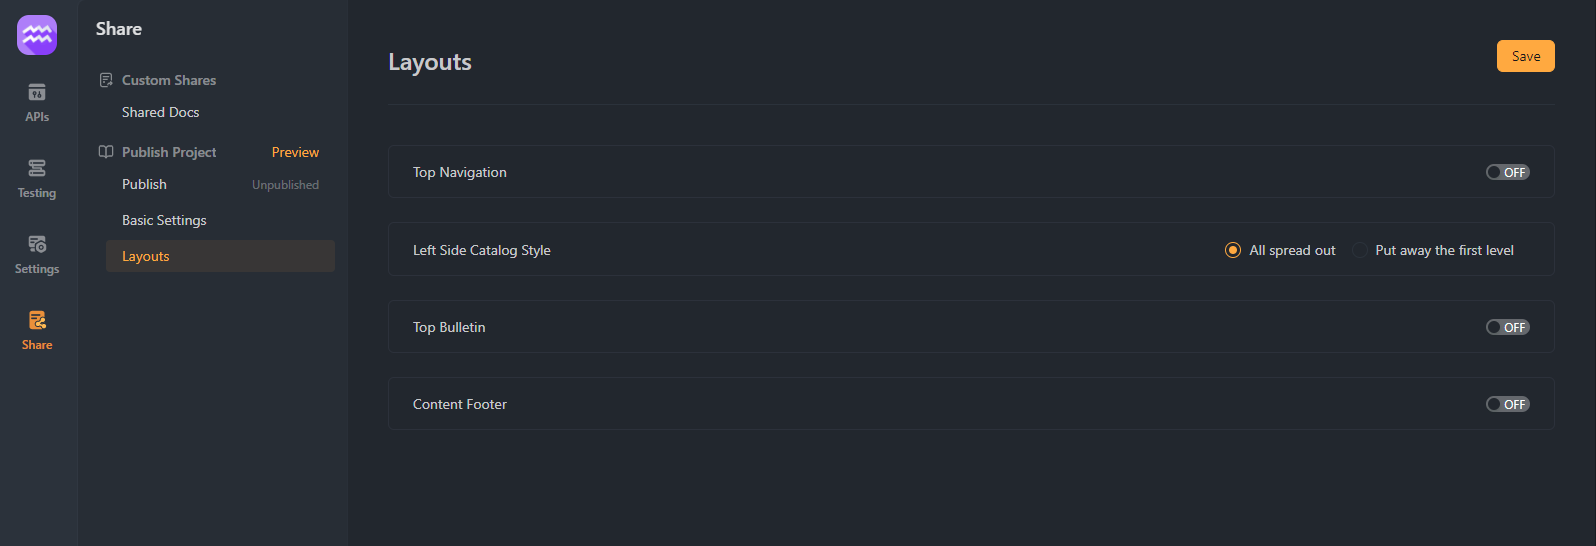
Task: Click the orange Save button
Action: (1526, 56)
